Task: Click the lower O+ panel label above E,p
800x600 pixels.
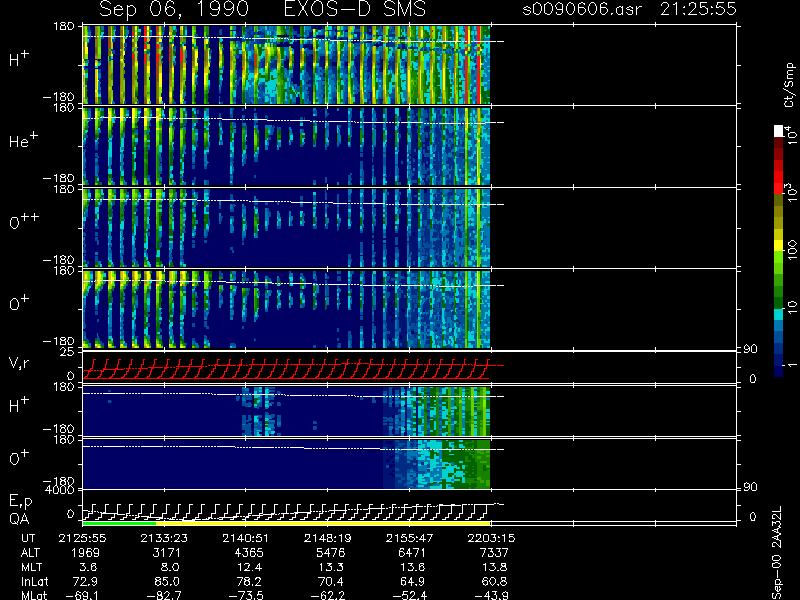Action: point(19,457)
